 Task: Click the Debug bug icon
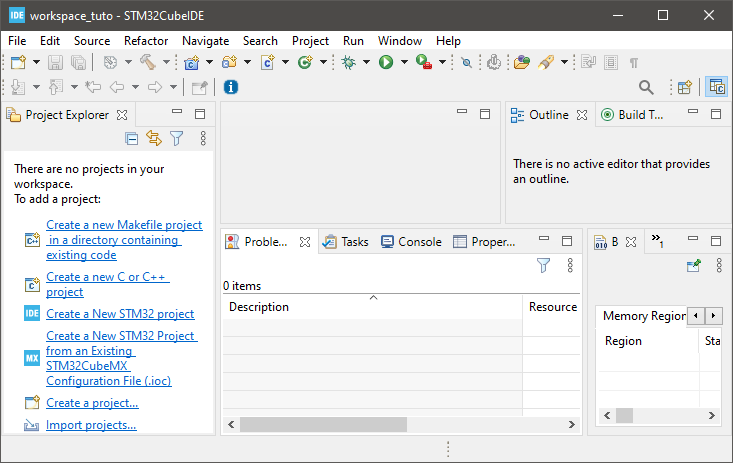(x=348, y=62)
